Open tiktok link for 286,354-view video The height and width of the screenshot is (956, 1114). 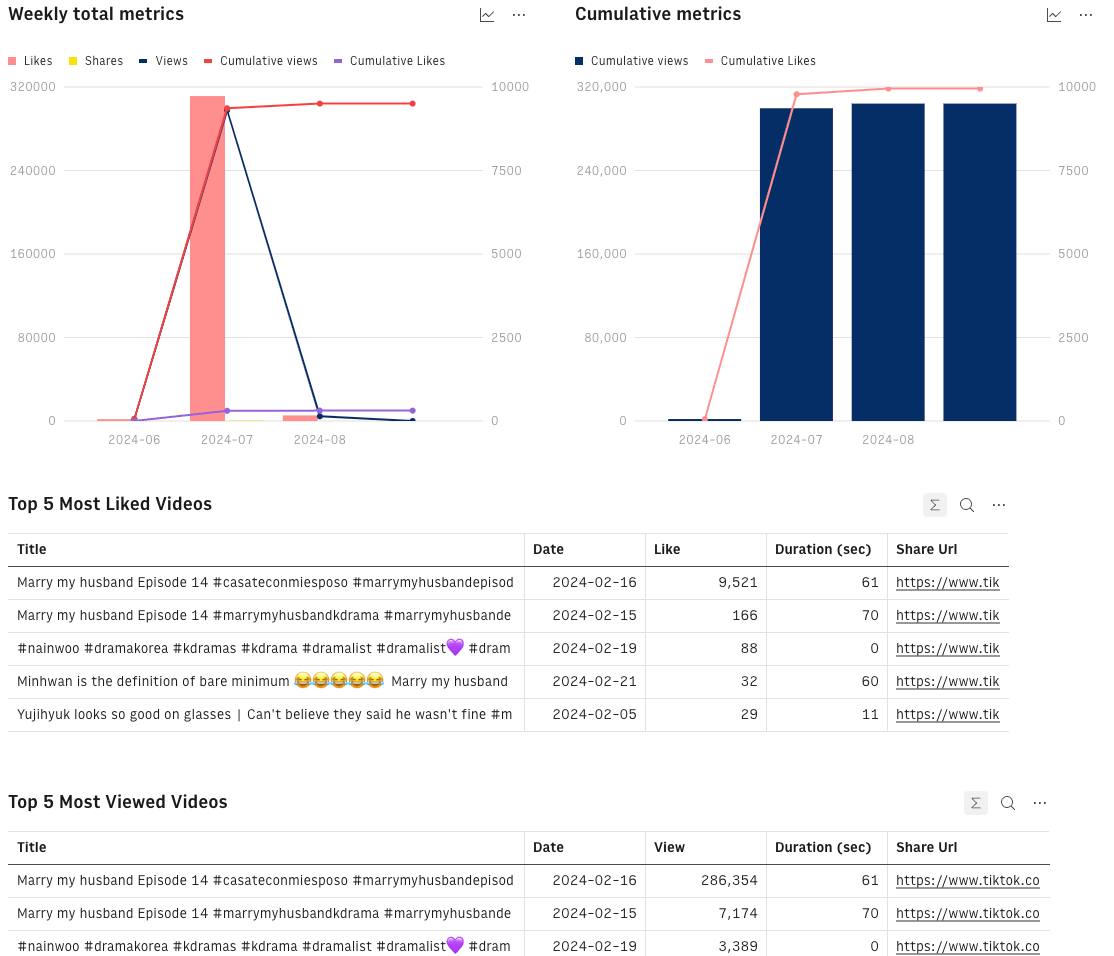968,881
